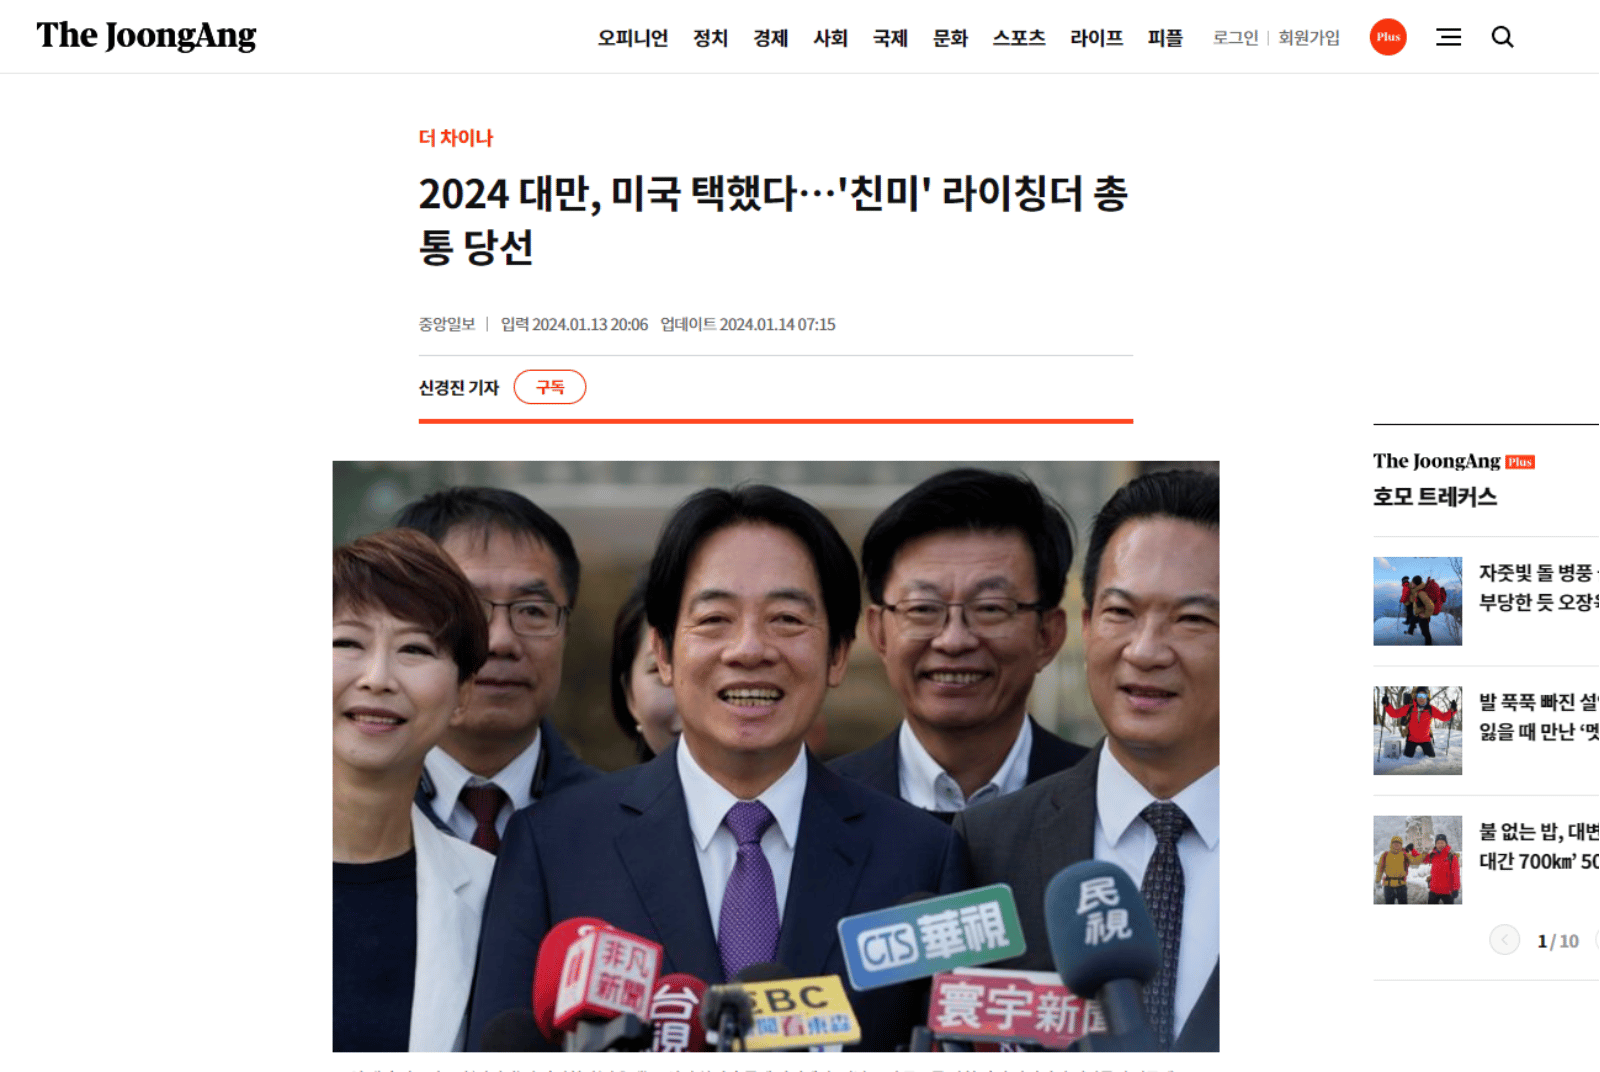Click the red Plus circle icon

tap(1388, 37)
